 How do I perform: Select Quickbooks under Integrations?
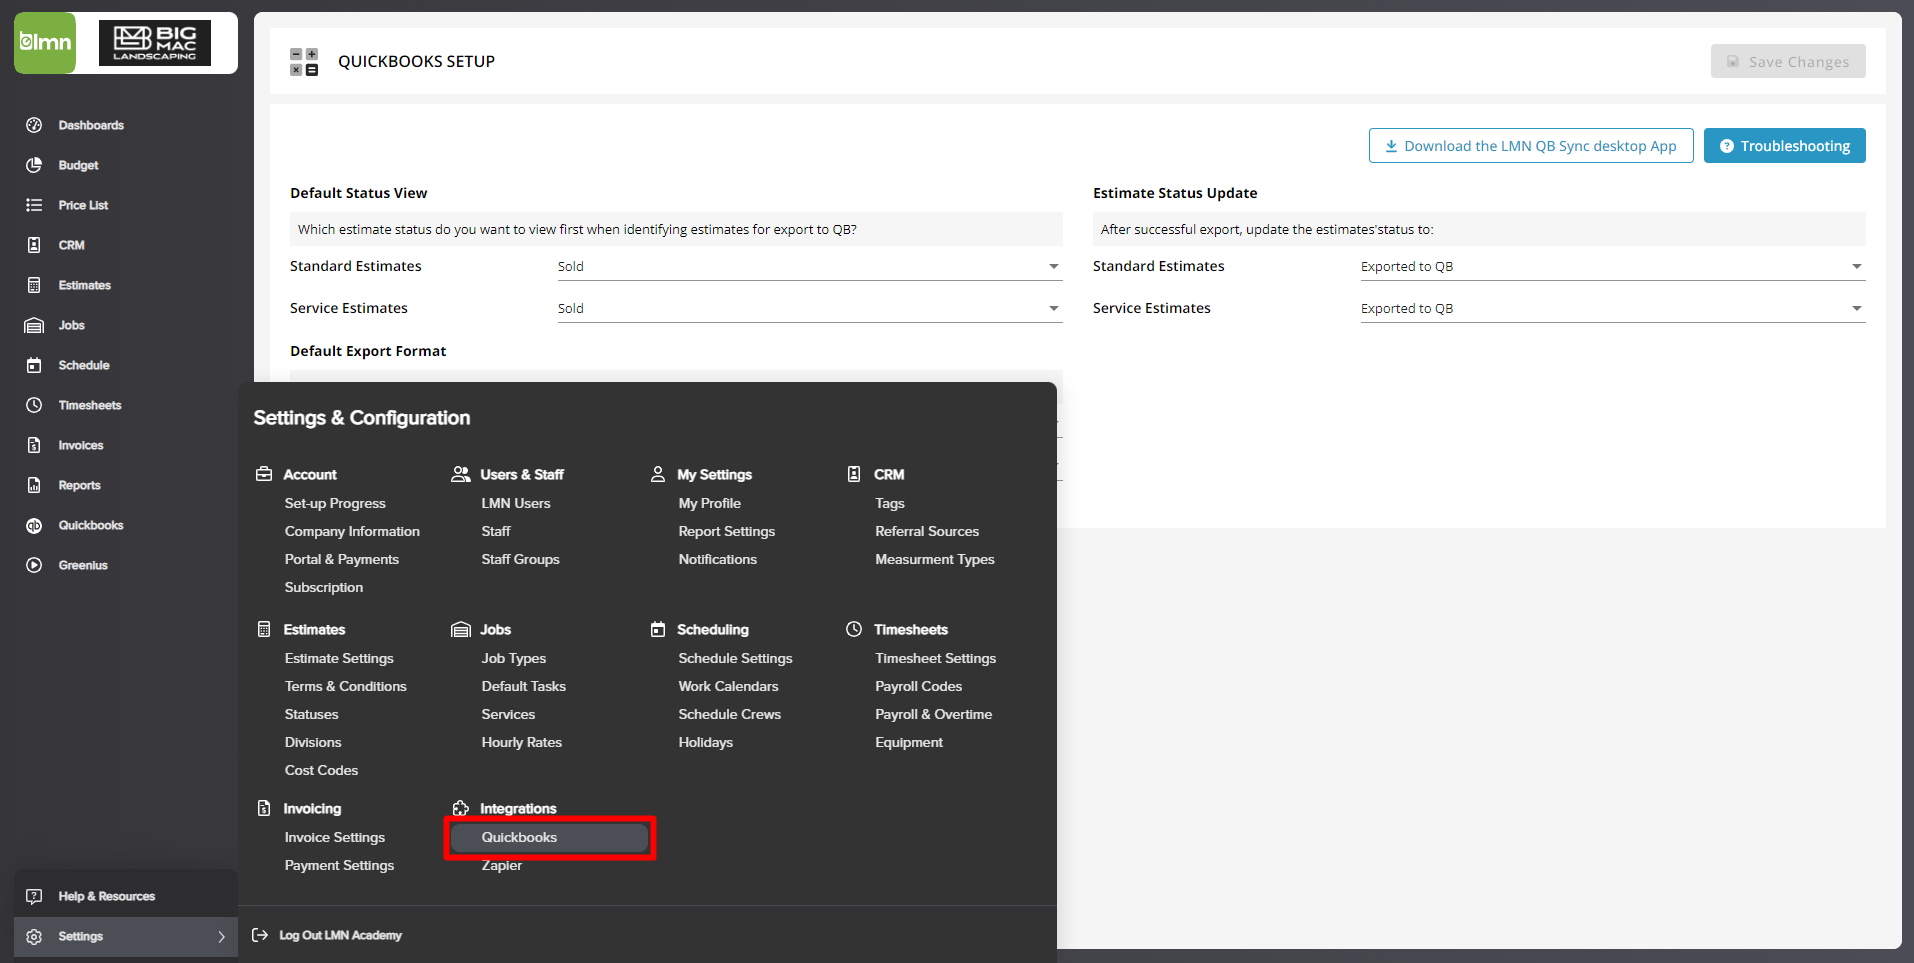pos(550,838)
